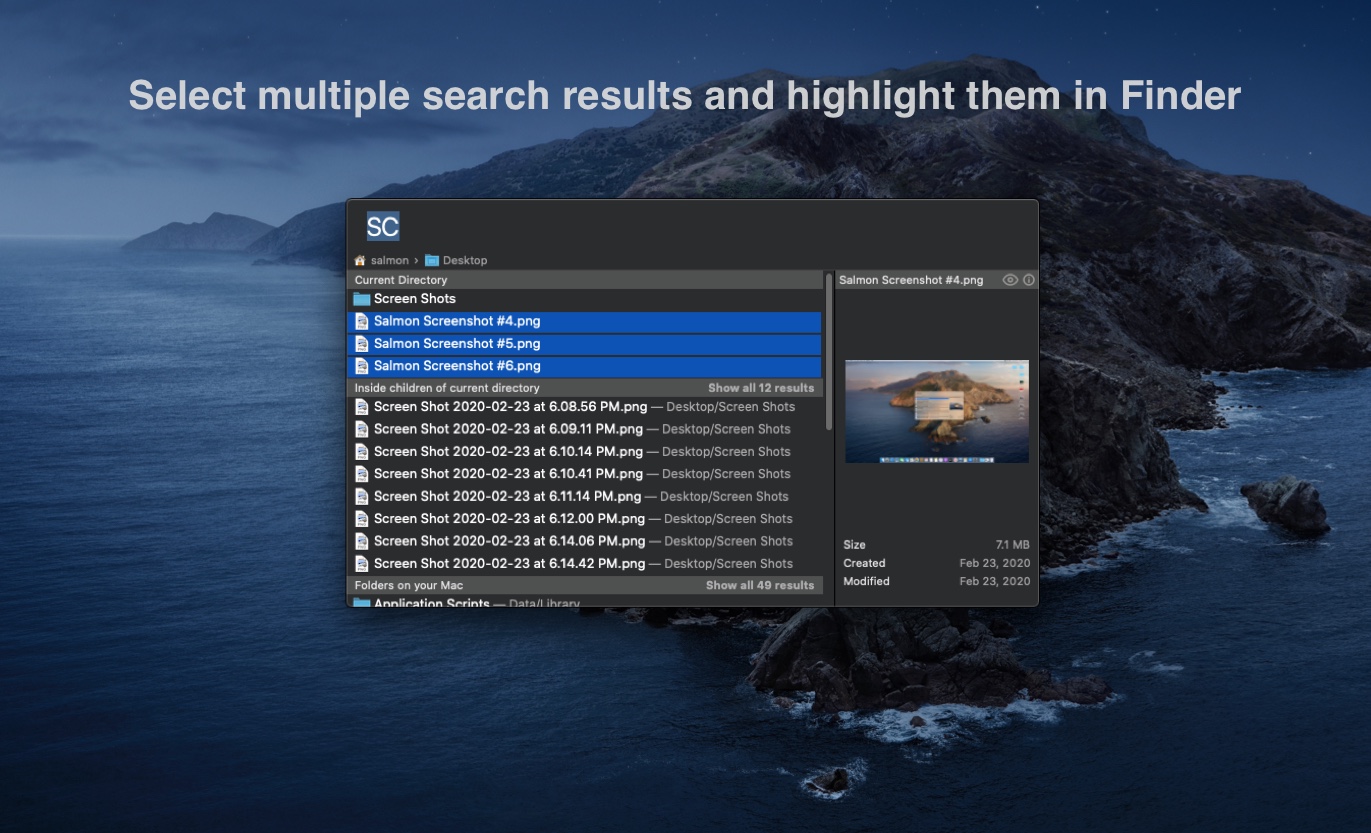This screenshot has height=833, width=1371.
Task: Expand with Show all 49 results
Action: [759, 585]
